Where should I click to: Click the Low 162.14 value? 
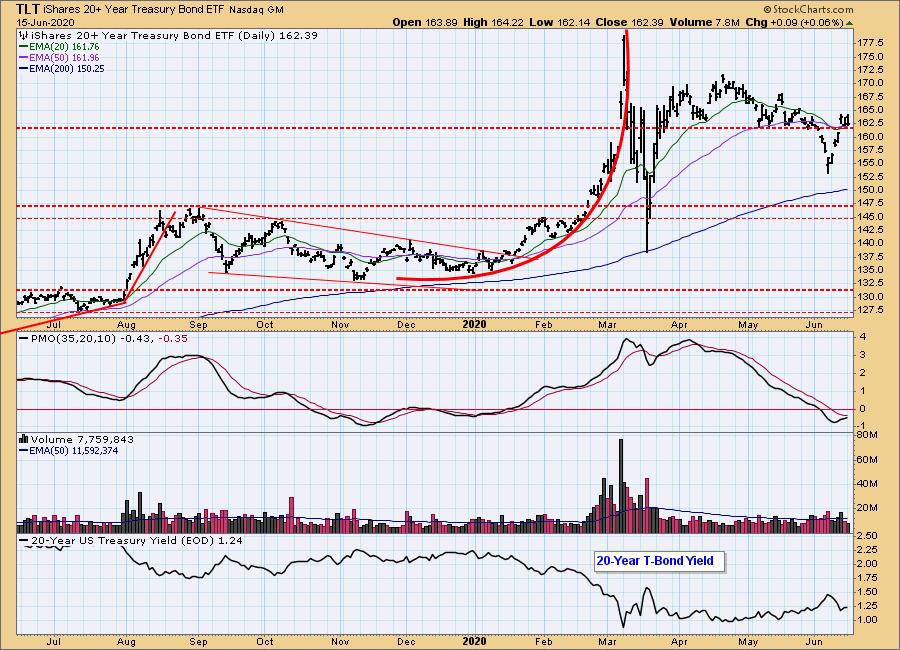click(560, 22)
